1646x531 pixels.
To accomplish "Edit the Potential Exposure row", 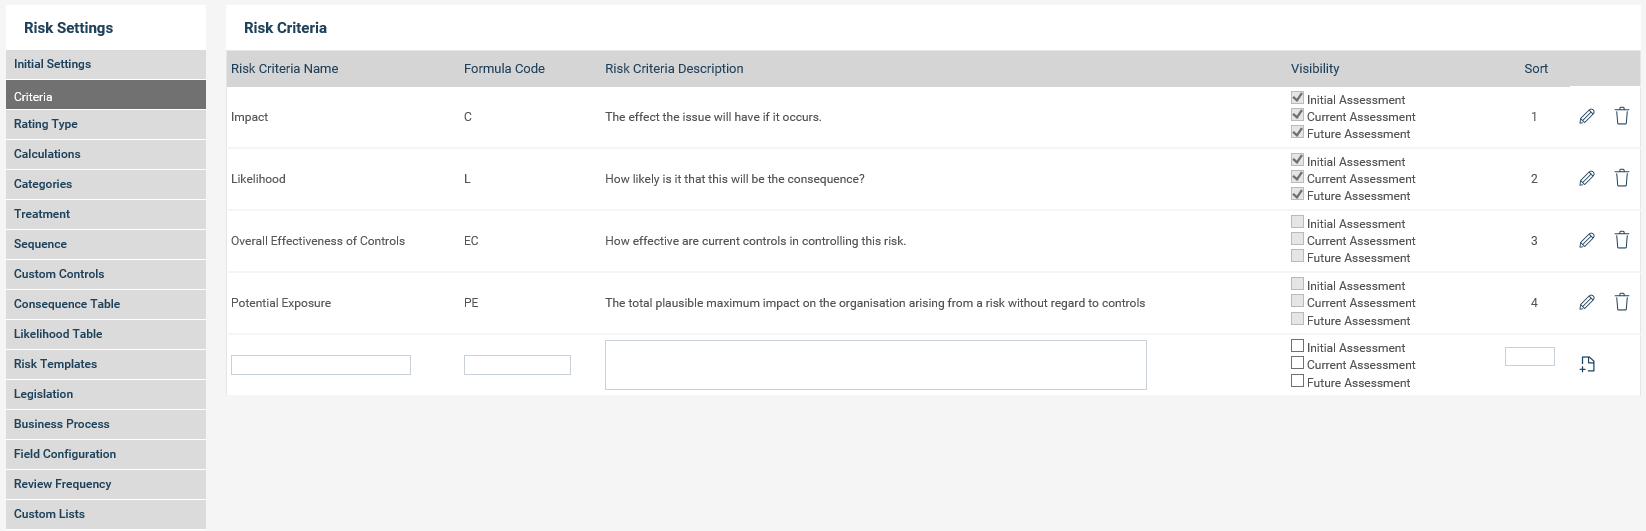I will click(1587, 303).
